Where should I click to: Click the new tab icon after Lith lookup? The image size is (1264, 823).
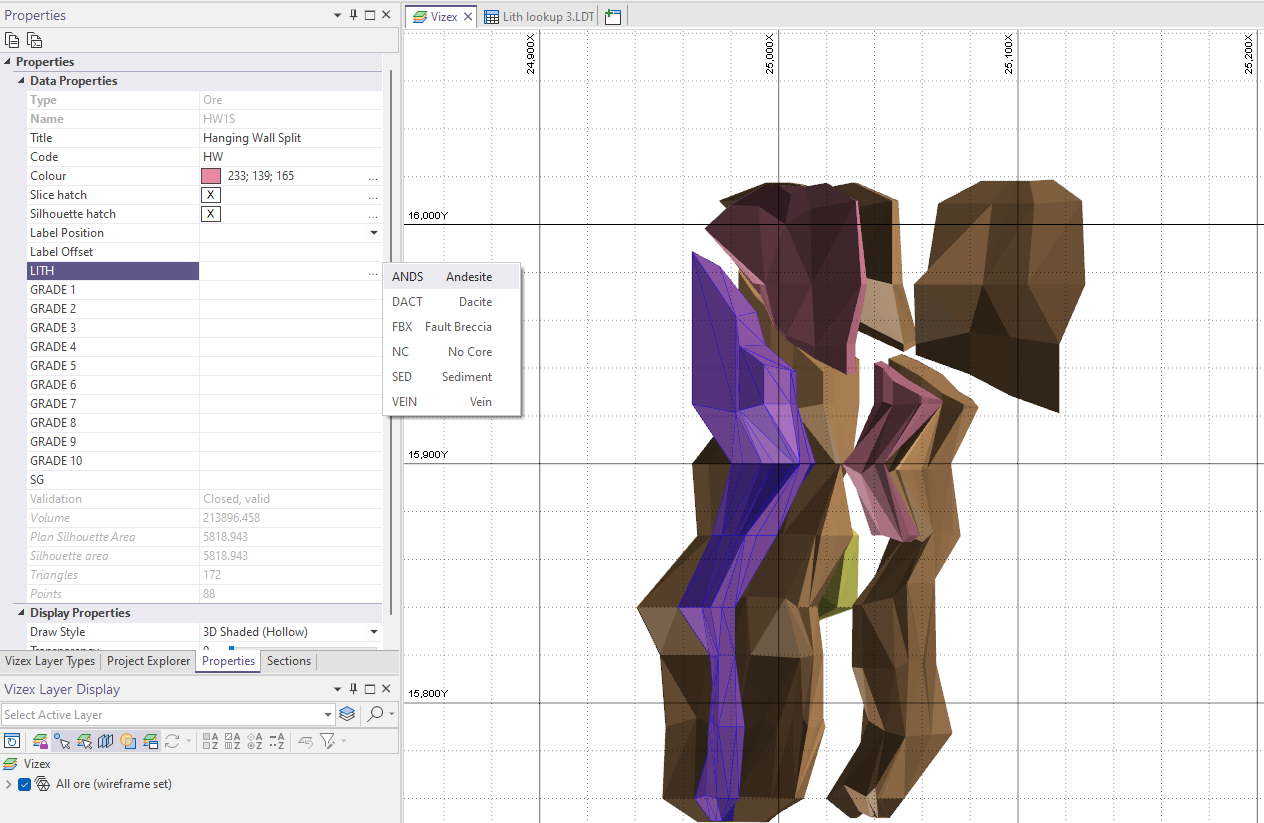613,17
